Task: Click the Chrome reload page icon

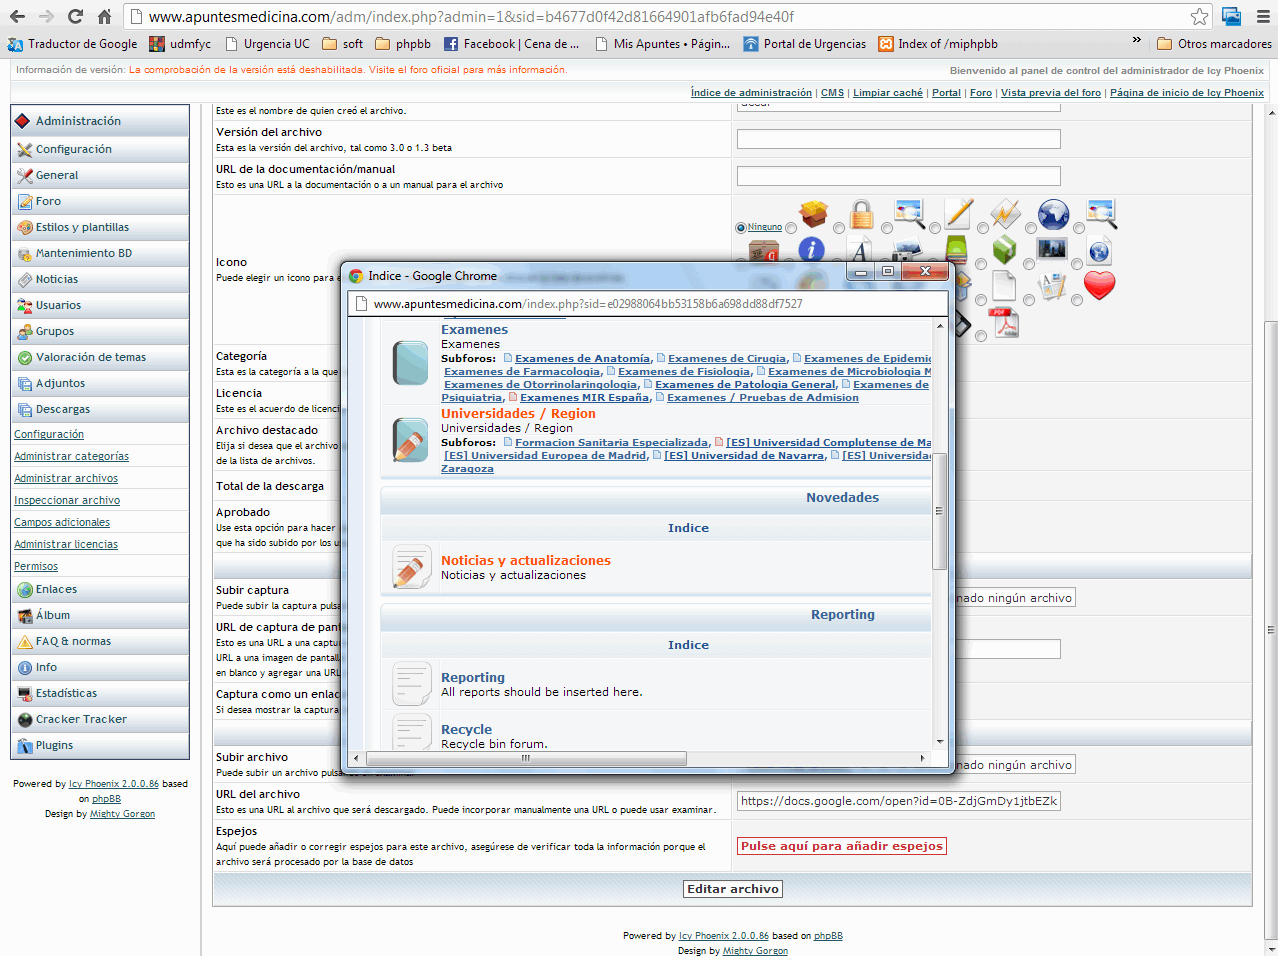Action: click(x=75, y=17)
